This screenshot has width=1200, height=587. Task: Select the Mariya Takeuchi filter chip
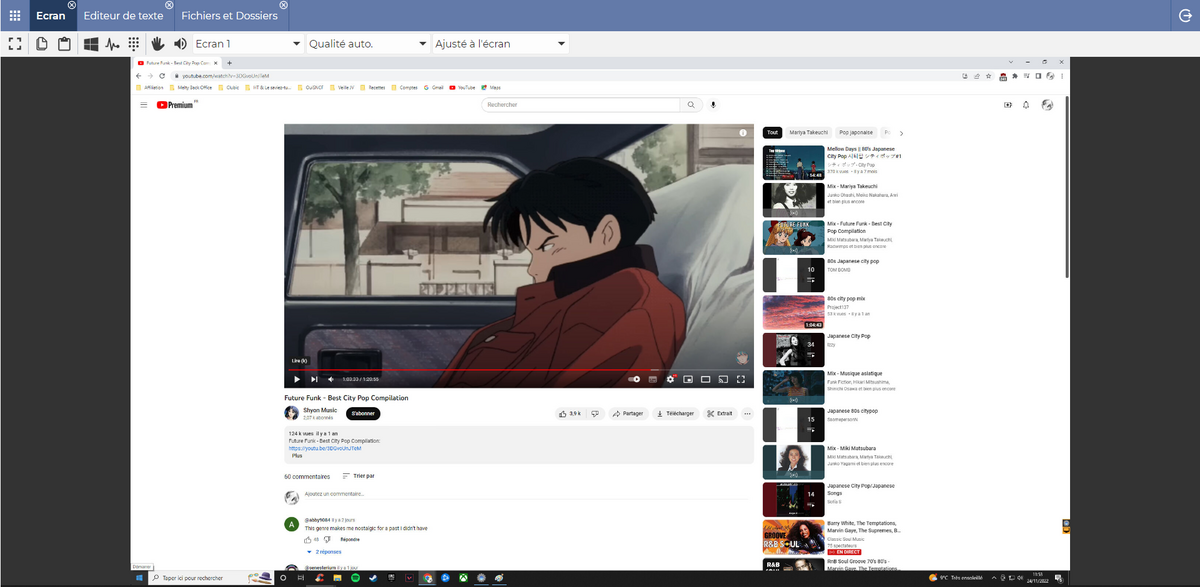pyautogui.click(x=809, y=132)
